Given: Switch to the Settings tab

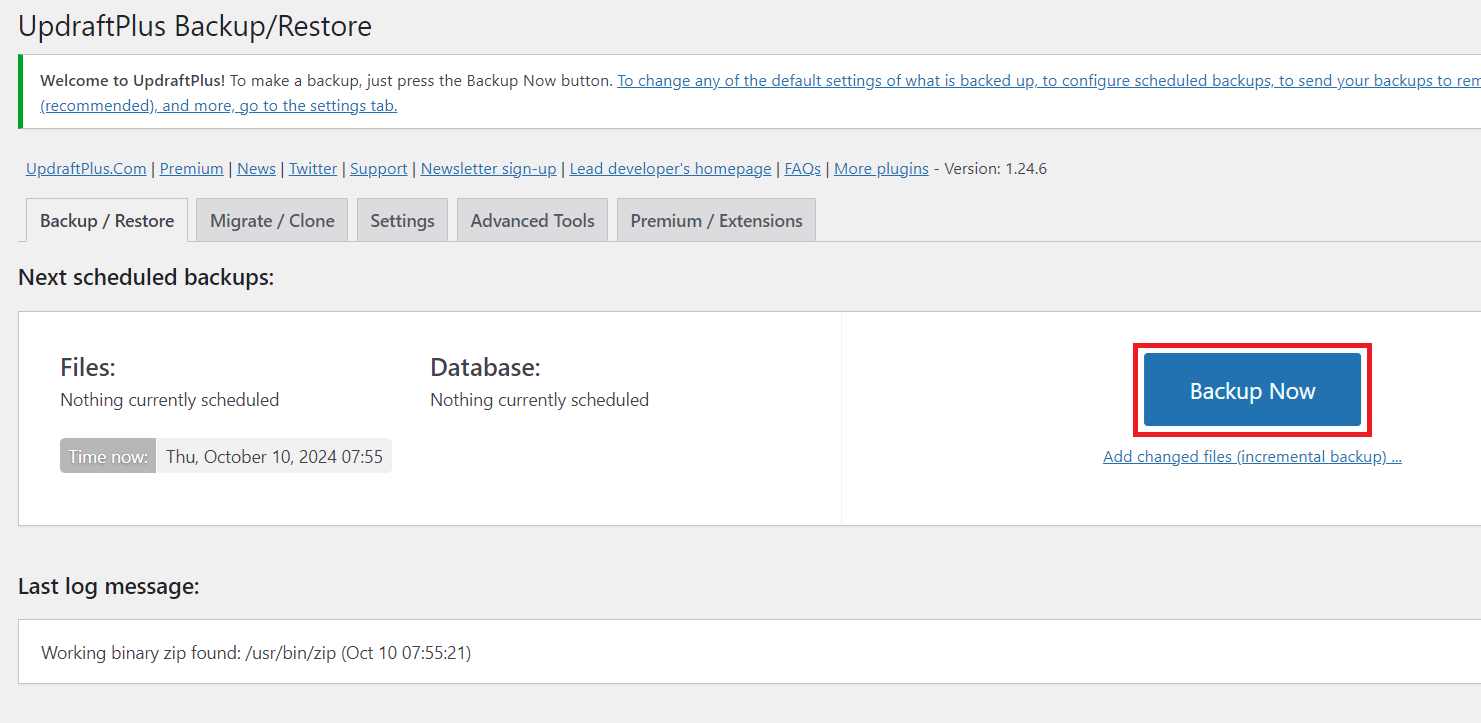Looking at the screenshot, I should [402, 219].
